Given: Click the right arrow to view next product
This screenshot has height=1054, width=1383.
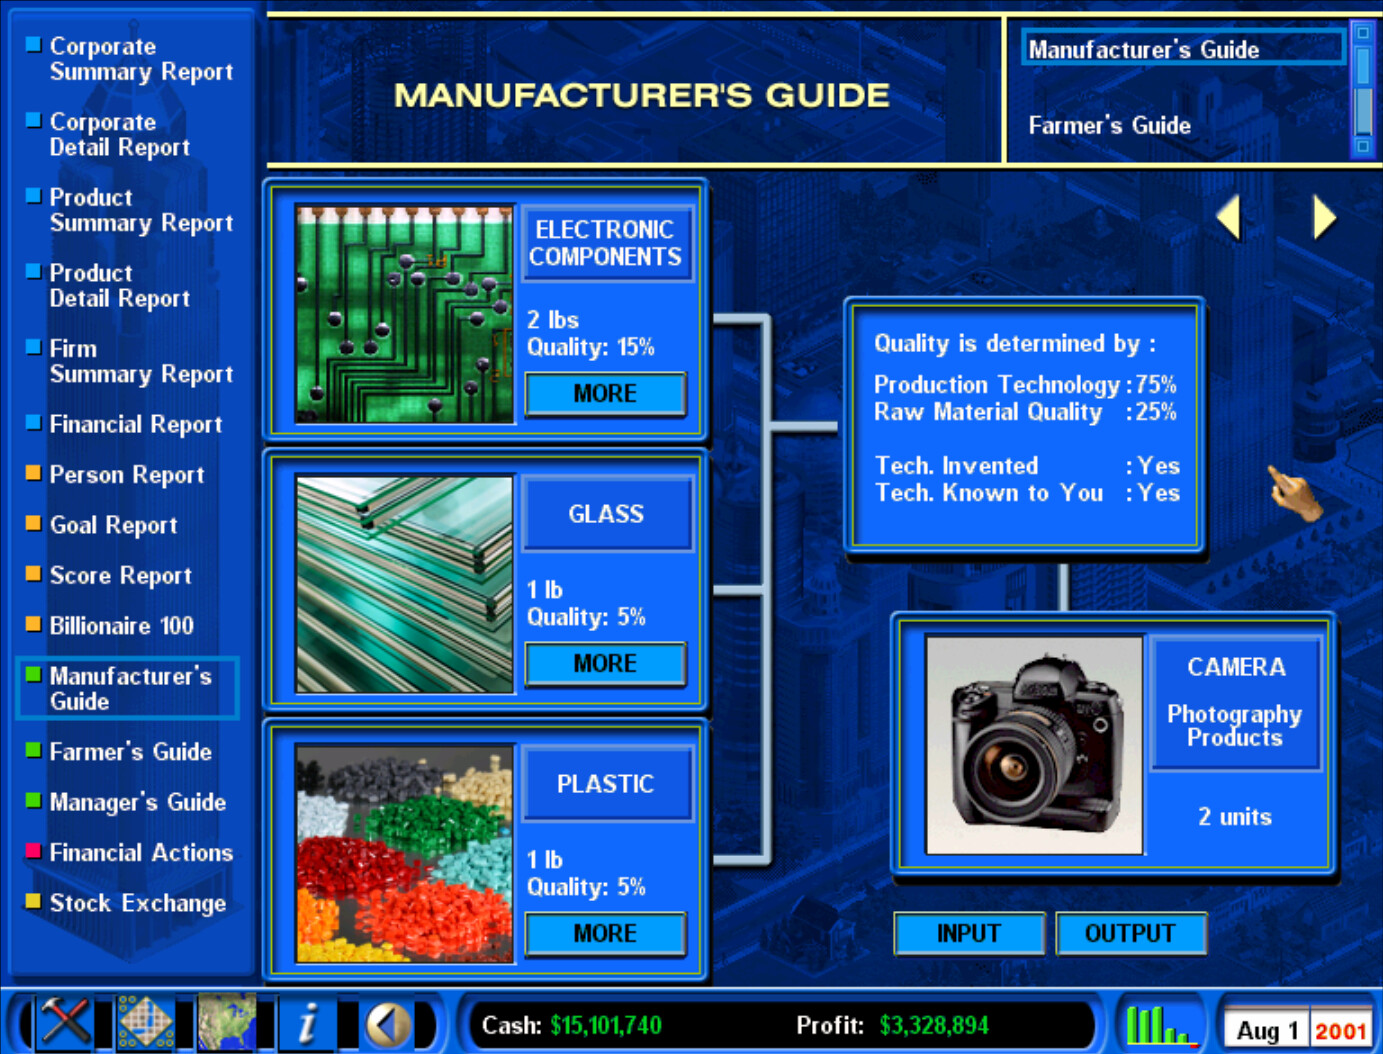Looking at the screenshot, I should click(x=1321, y=218).
